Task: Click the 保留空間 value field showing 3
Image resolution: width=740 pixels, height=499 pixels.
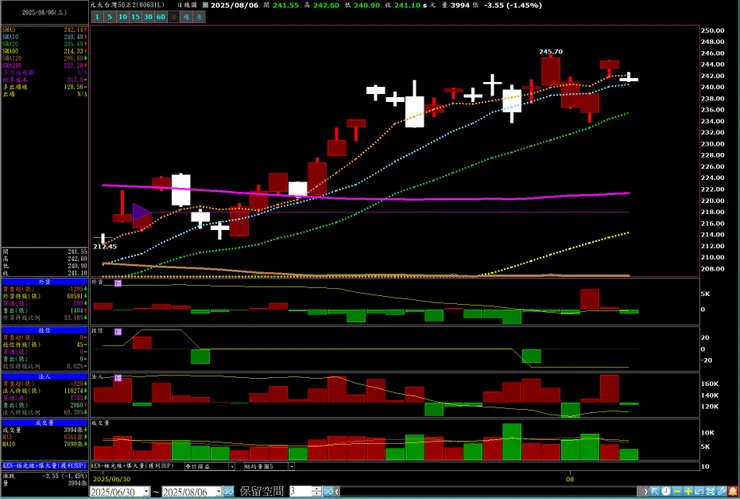Action: (301, 492)
